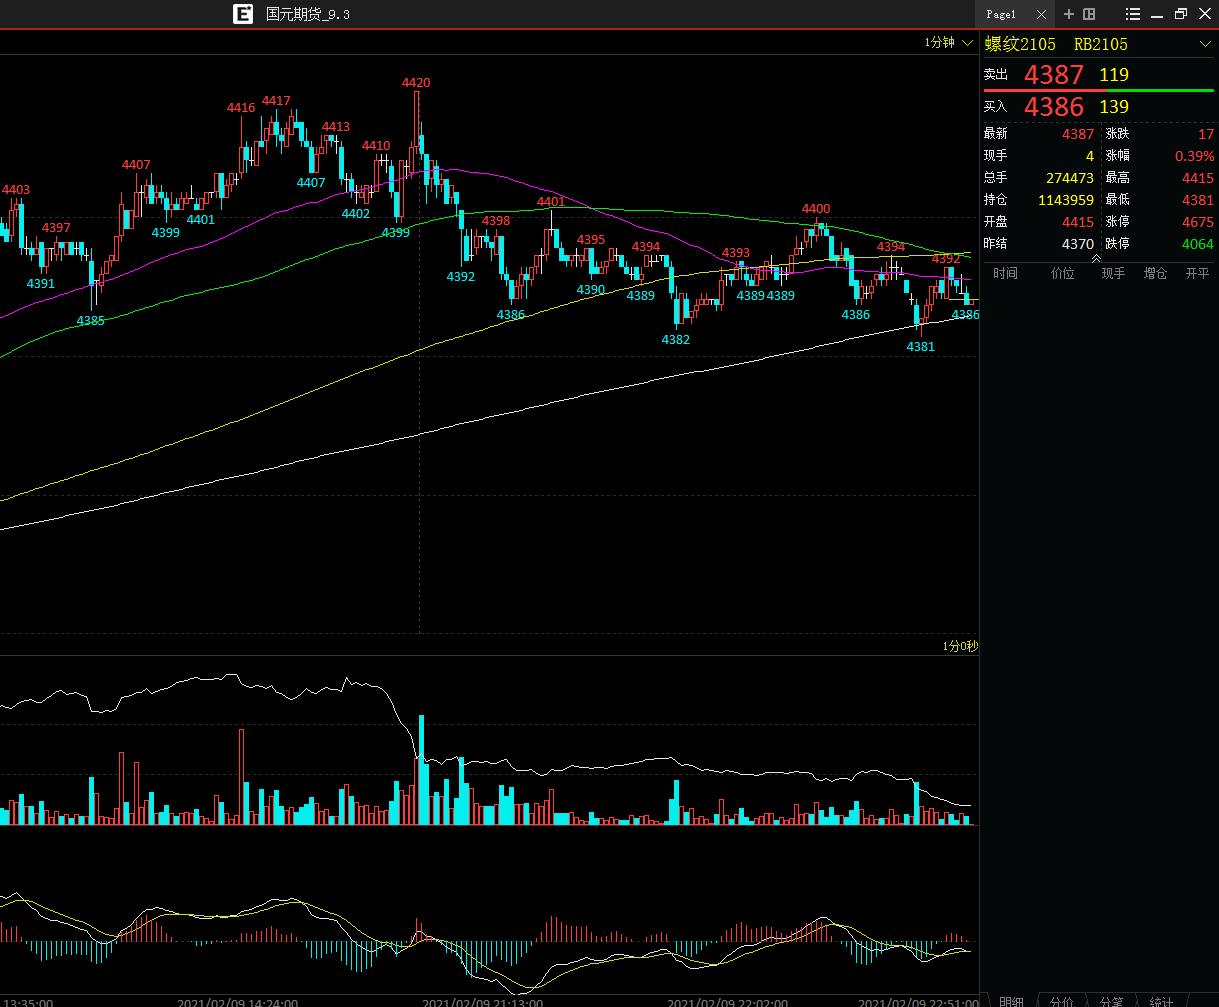Click the 时间 column header
Screen dimensions: 1219x1007
pyautogui.click(x=1006, y=273)
